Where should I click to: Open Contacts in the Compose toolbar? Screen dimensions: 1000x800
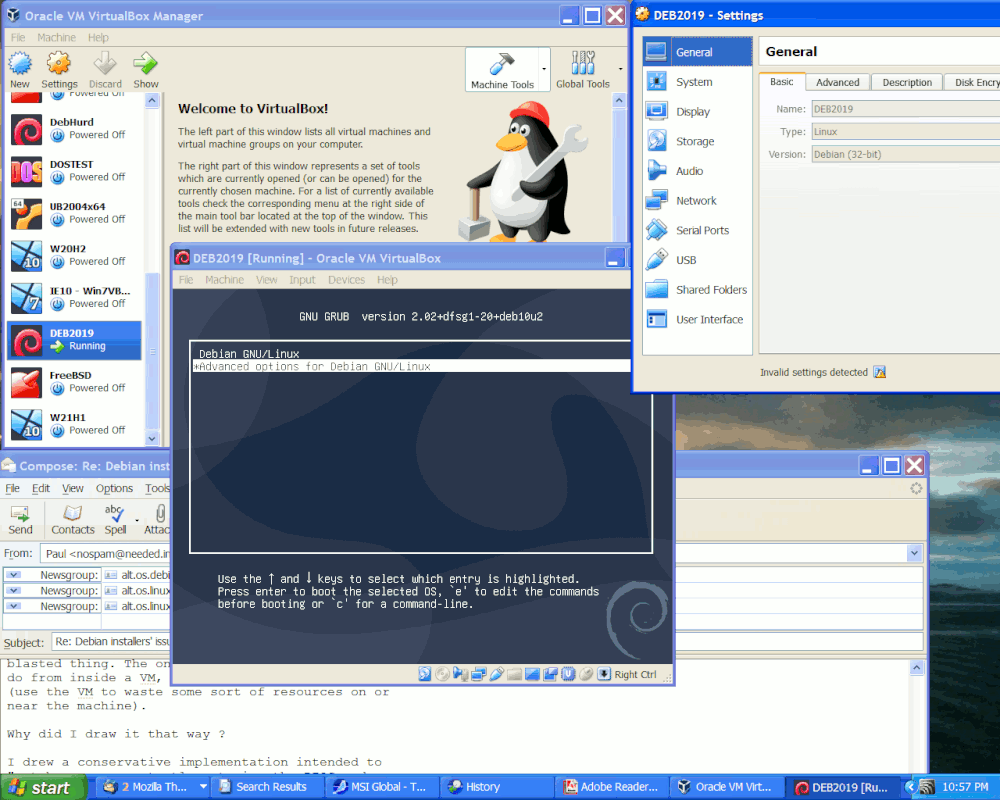(x=73, y=521)
